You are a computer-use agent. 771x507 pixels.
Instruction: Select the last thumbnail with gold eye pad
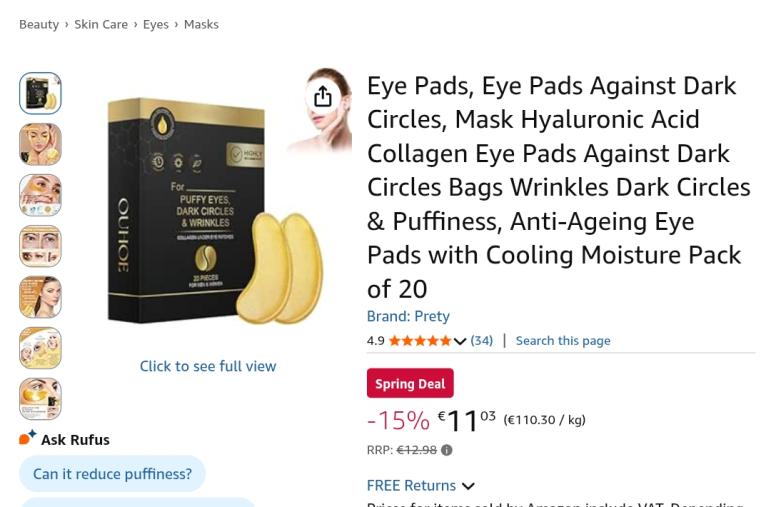(x=40, y=399)
